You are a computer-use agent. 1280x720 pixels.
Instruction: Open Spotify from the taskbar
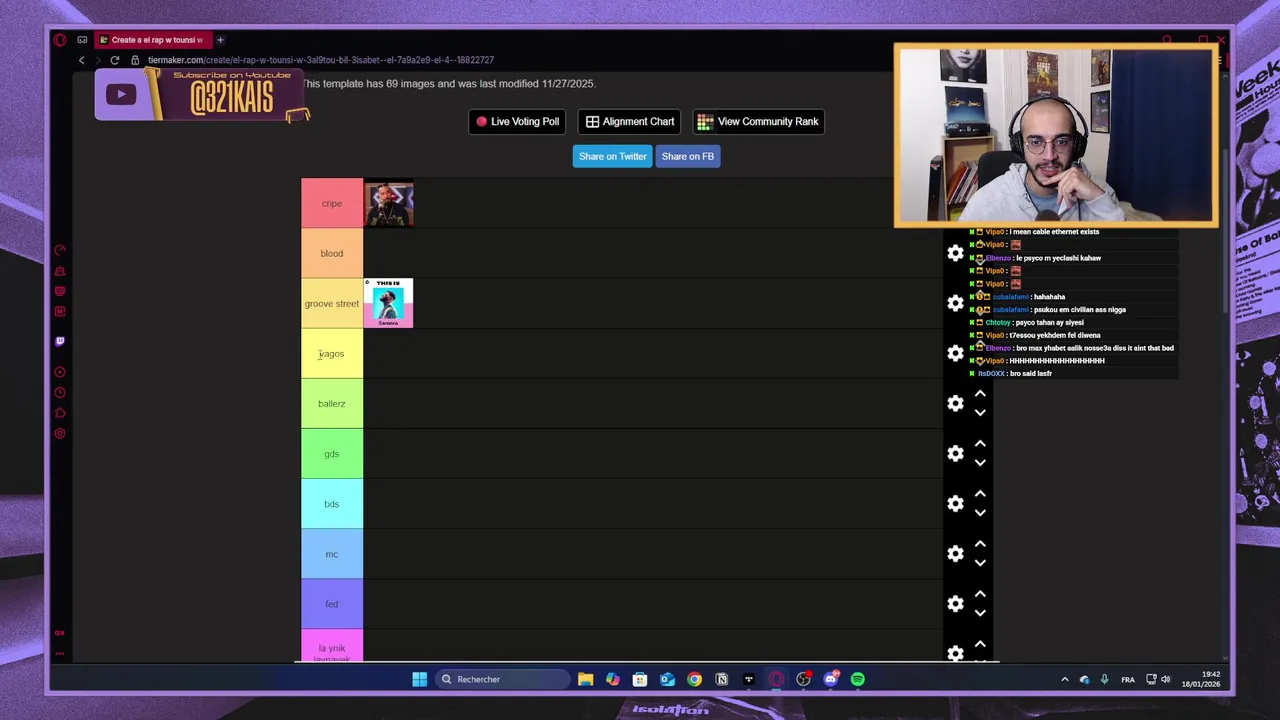[x=858, y=679]
